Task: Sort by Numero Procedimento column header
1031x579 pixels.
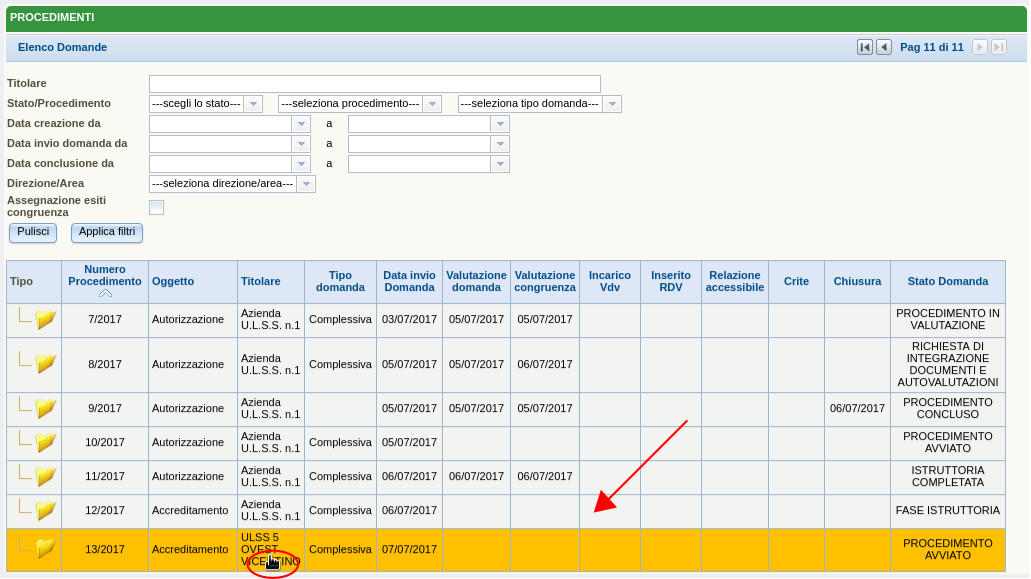Action: (x=105, y=275)
